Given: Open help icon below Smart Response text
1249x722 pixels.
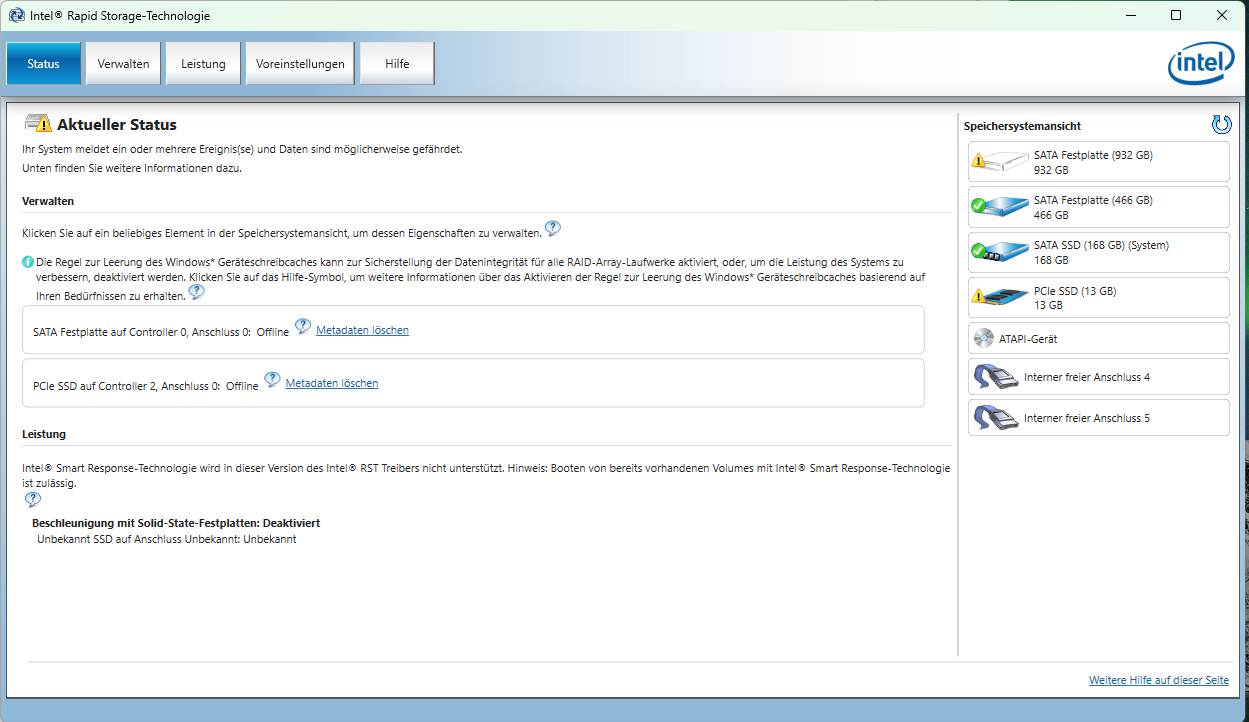Looking at the screenshot, I should 33,499.
